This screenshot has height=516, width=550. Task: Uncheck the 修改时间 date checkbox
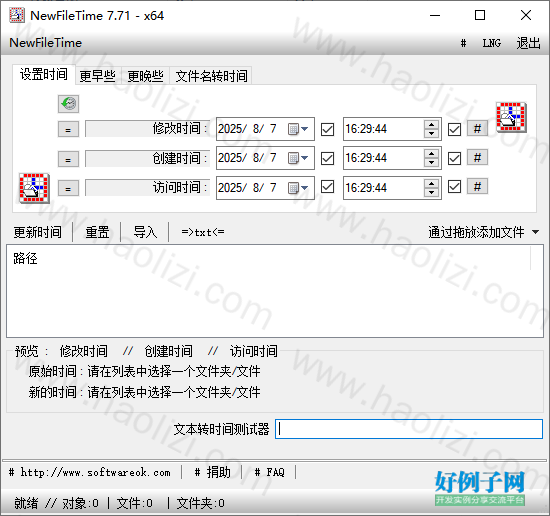328,129
